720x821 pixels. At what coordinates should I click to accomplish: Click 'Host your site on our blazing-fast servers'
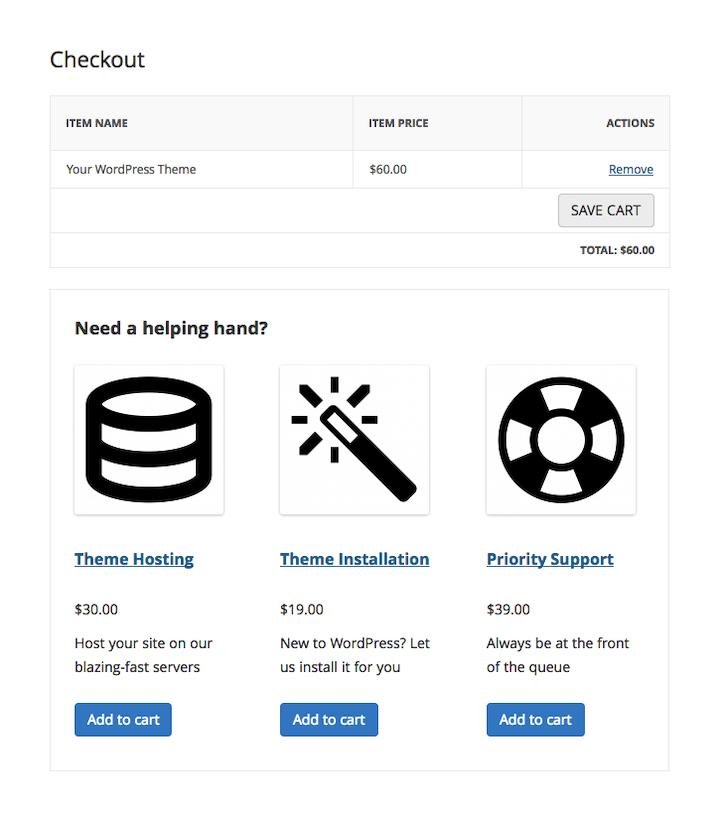point(143,655)
